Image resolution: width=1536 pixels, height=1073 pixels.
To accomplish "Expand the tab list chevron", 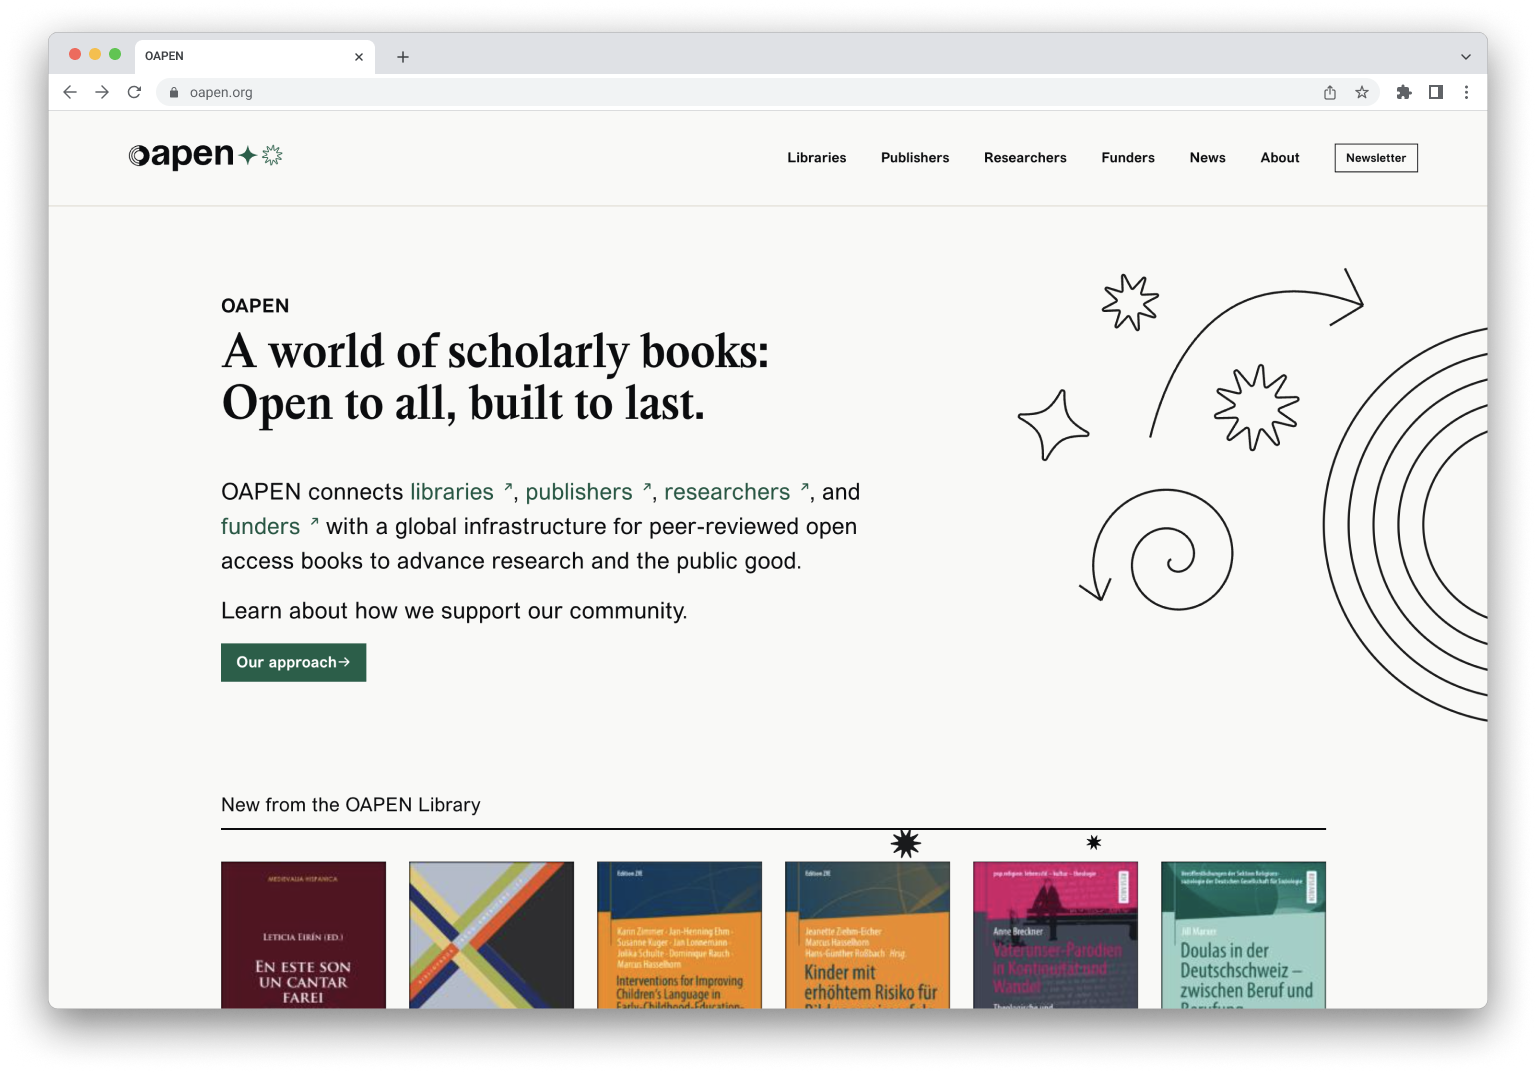I will [x=1464, y=57].
